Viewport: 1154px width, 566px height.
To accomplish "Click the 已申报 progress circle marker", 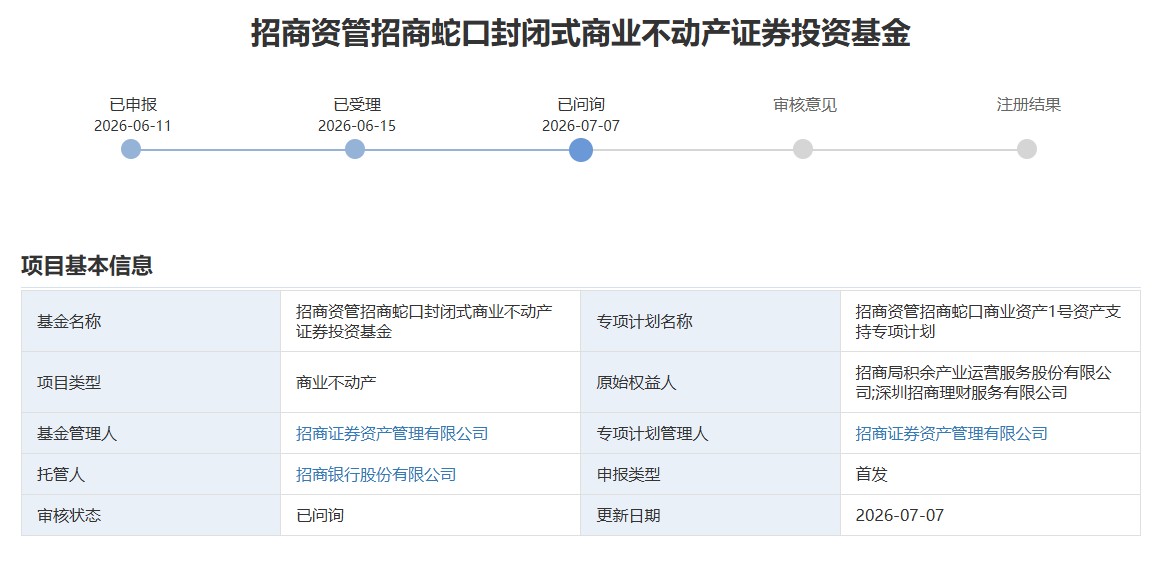I will pos(131,149).
